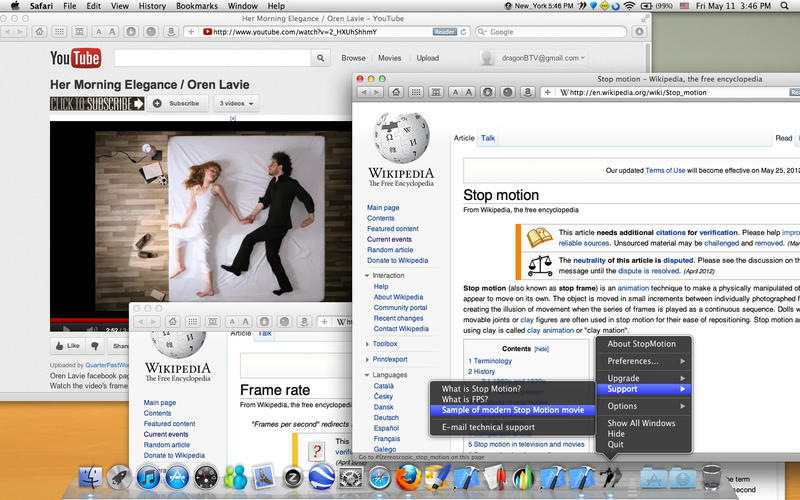800x500 pixels.
Task: Open dragonBTV@gmail.com account dropdown
Action: 543,58
